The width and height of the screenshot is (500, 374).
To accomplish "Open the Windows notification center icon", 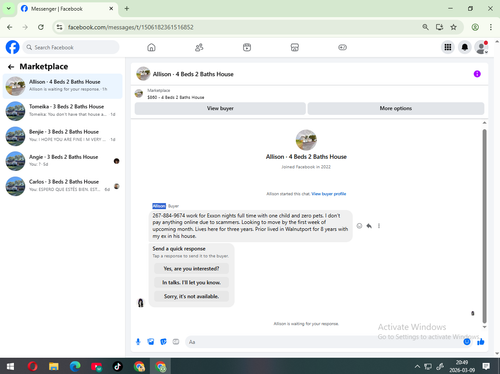I will [x=486, y=367].
